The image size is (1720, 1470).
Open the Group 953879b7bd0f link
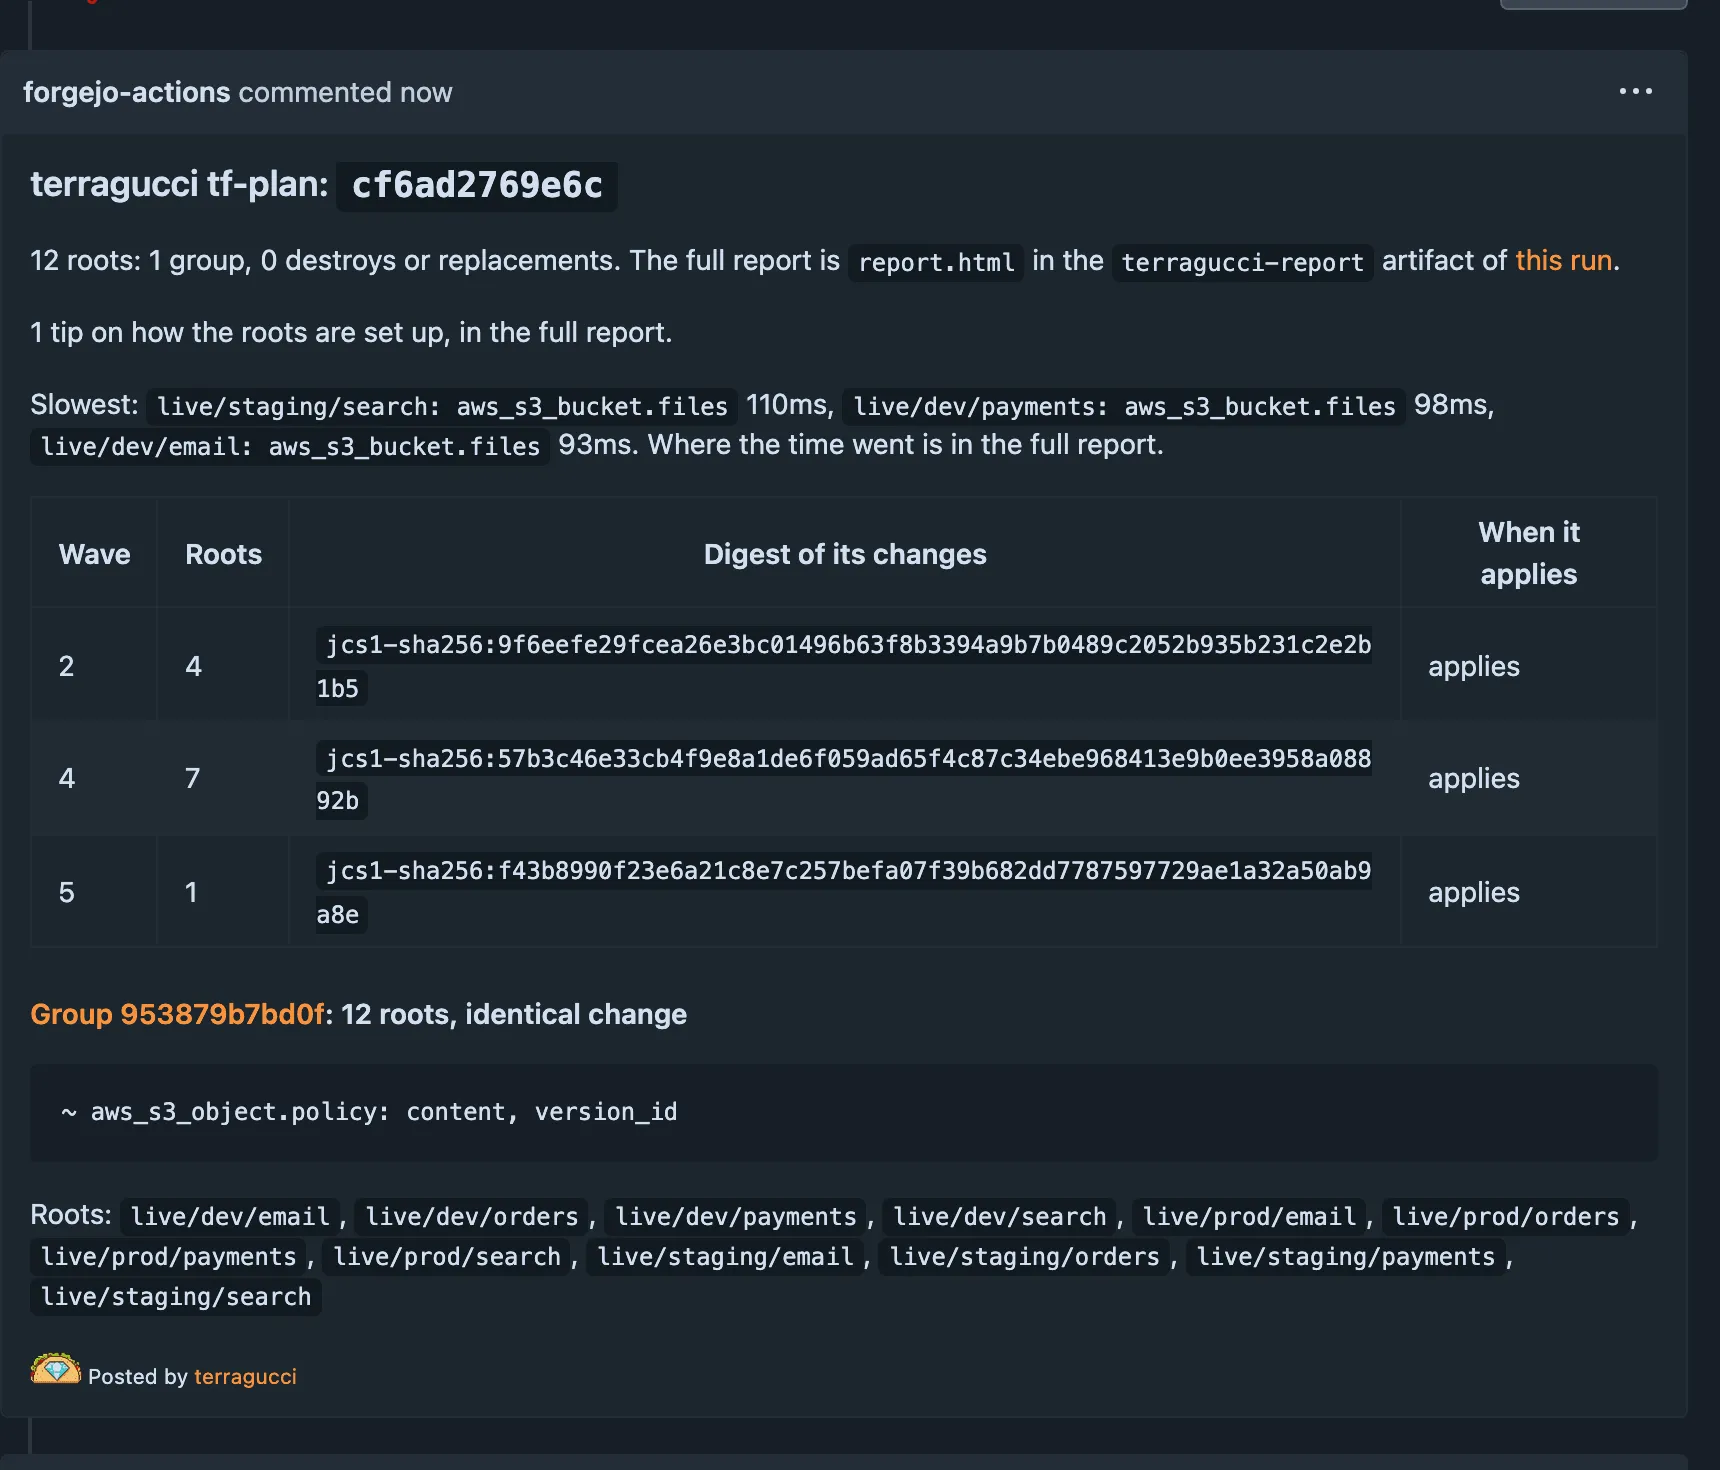coord(177,1014)
